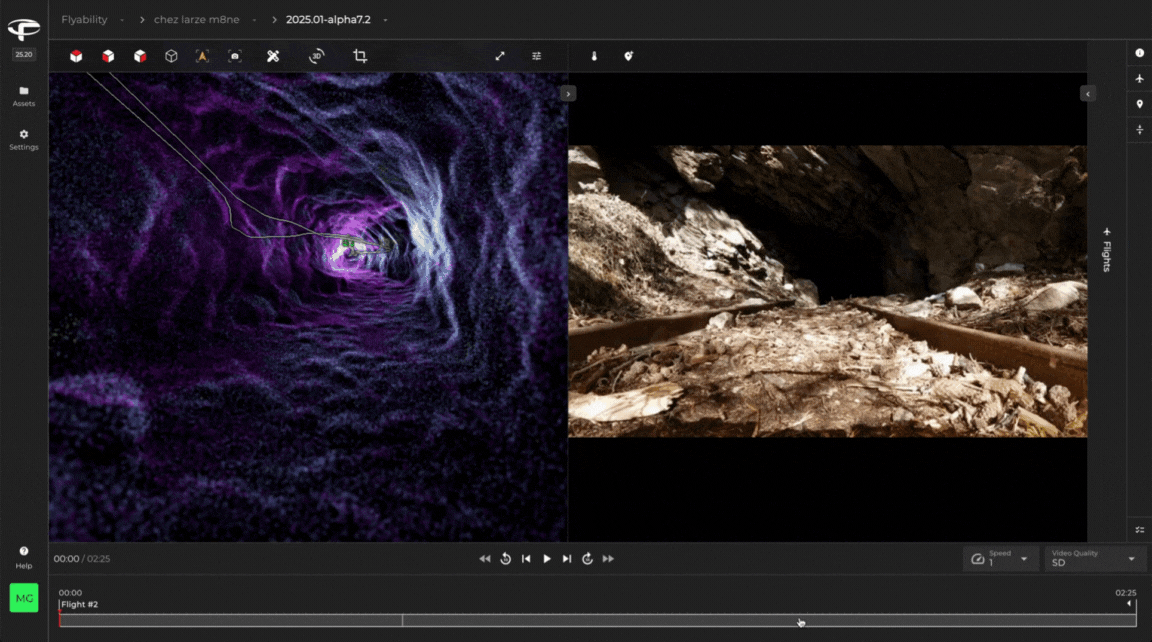The image size is (1152, 642).
Task: Open the airplane flight info panel icon
Action: (x=1139, y=78)
